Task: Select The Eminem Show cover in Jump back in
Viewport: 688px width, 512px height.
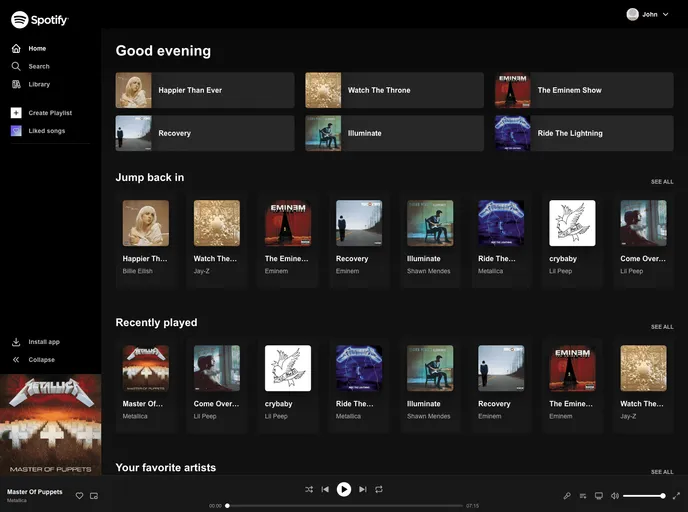Action: point(288,223)
